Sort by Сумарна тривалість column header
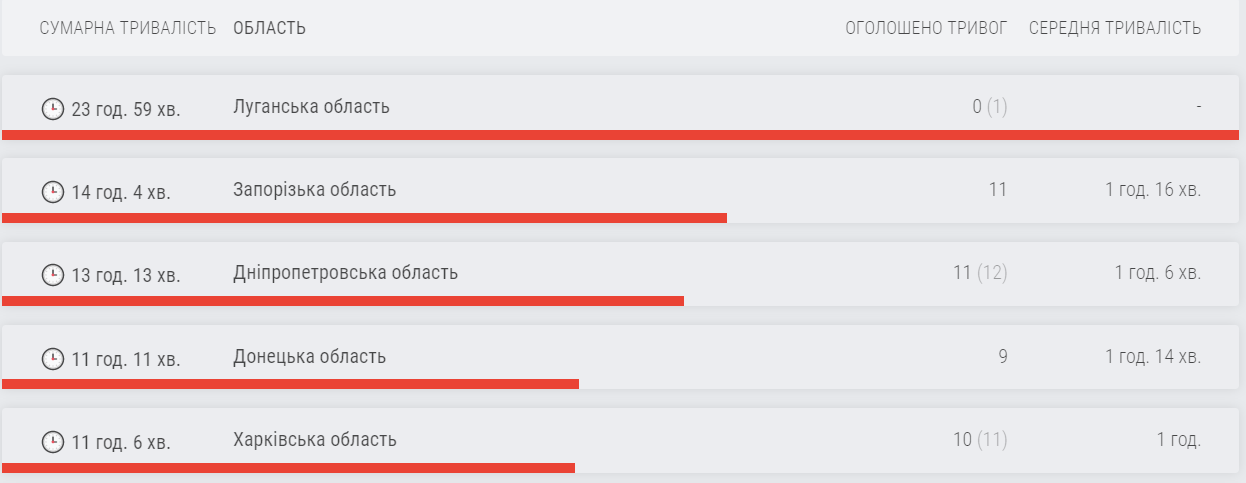1246x483 pixels. pos(128,28)
